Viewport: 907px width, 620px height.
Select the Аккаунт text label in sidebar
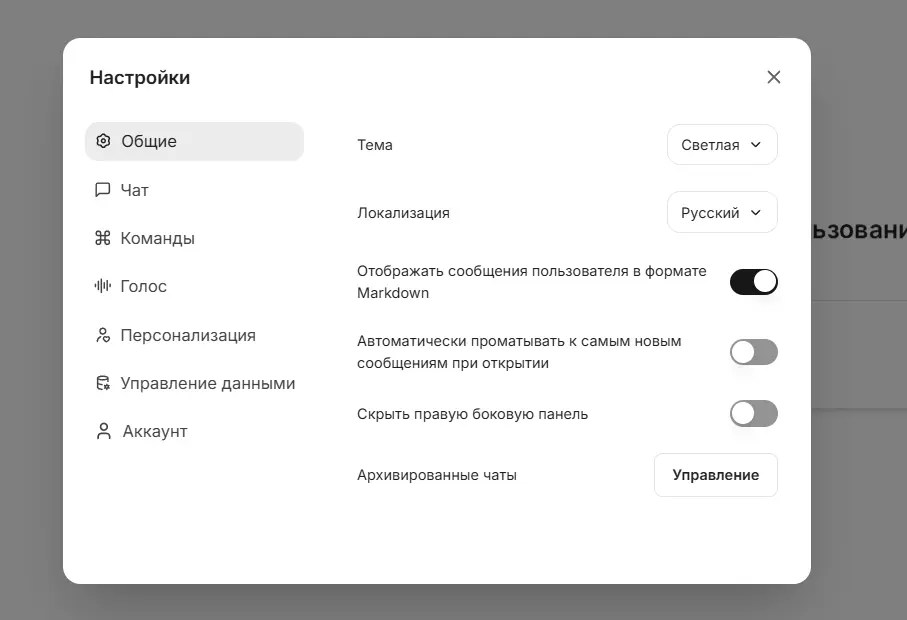pos(155,431)
